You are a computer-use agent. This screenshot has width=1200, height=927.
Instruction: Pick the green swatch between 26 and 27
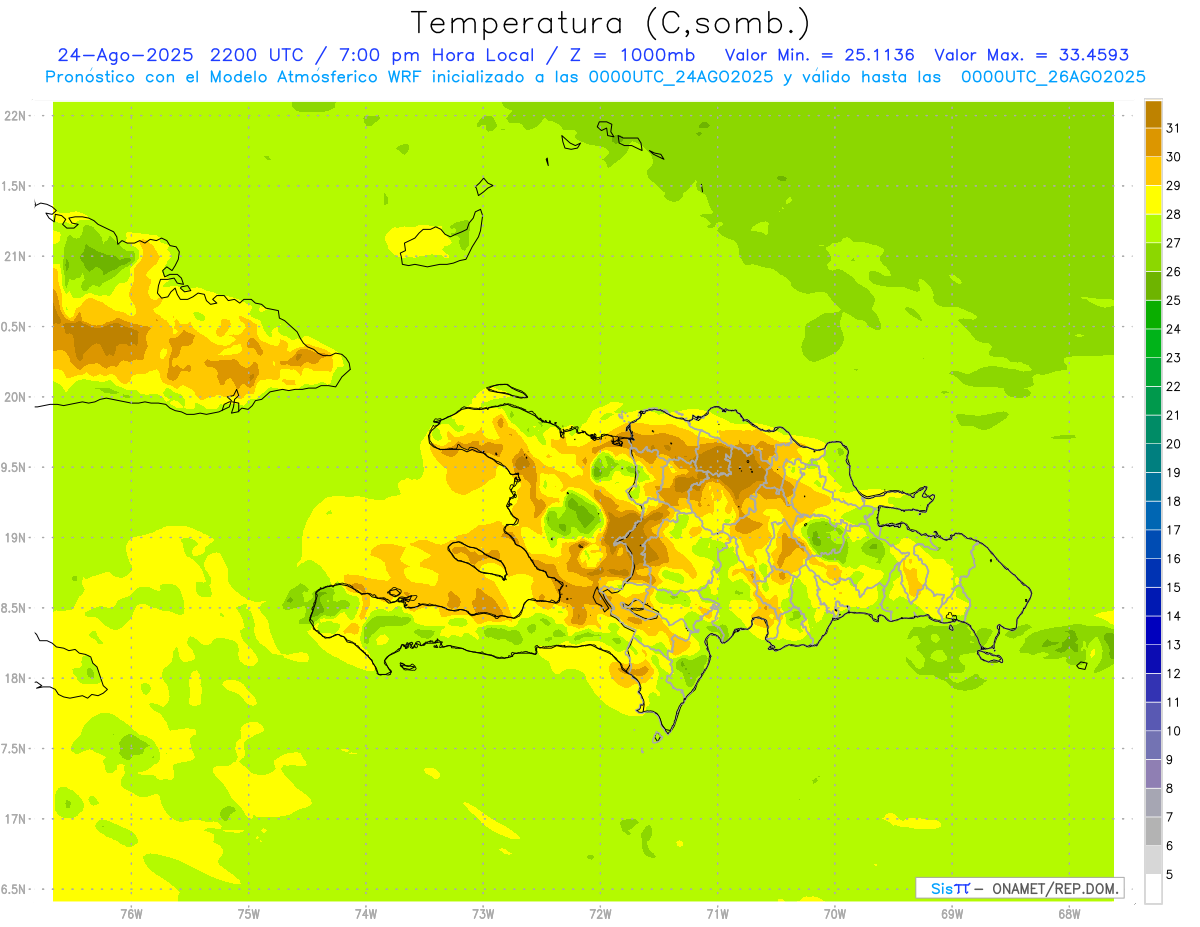click(x=1153, y=257)
